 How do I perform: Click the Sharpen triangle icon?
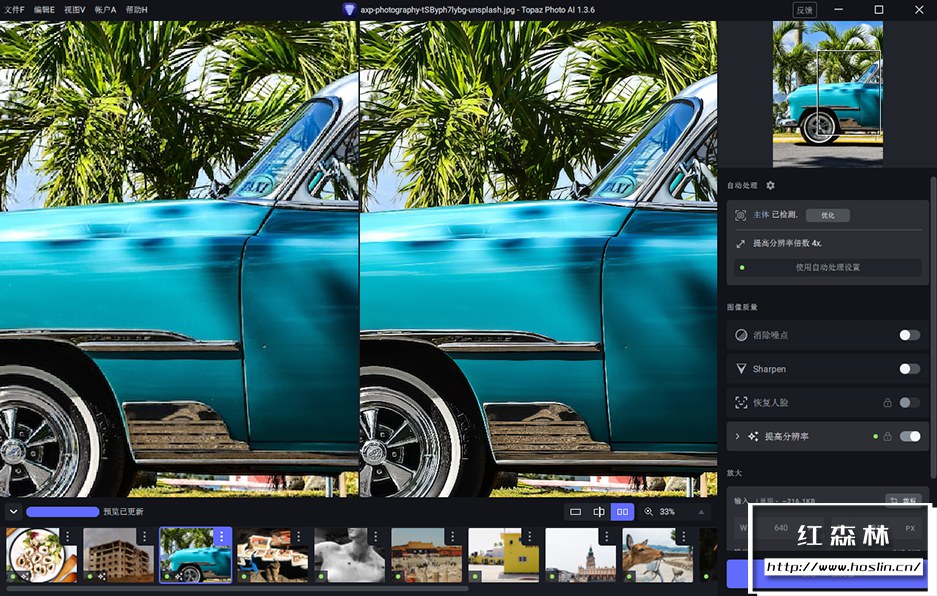[741, 369]
